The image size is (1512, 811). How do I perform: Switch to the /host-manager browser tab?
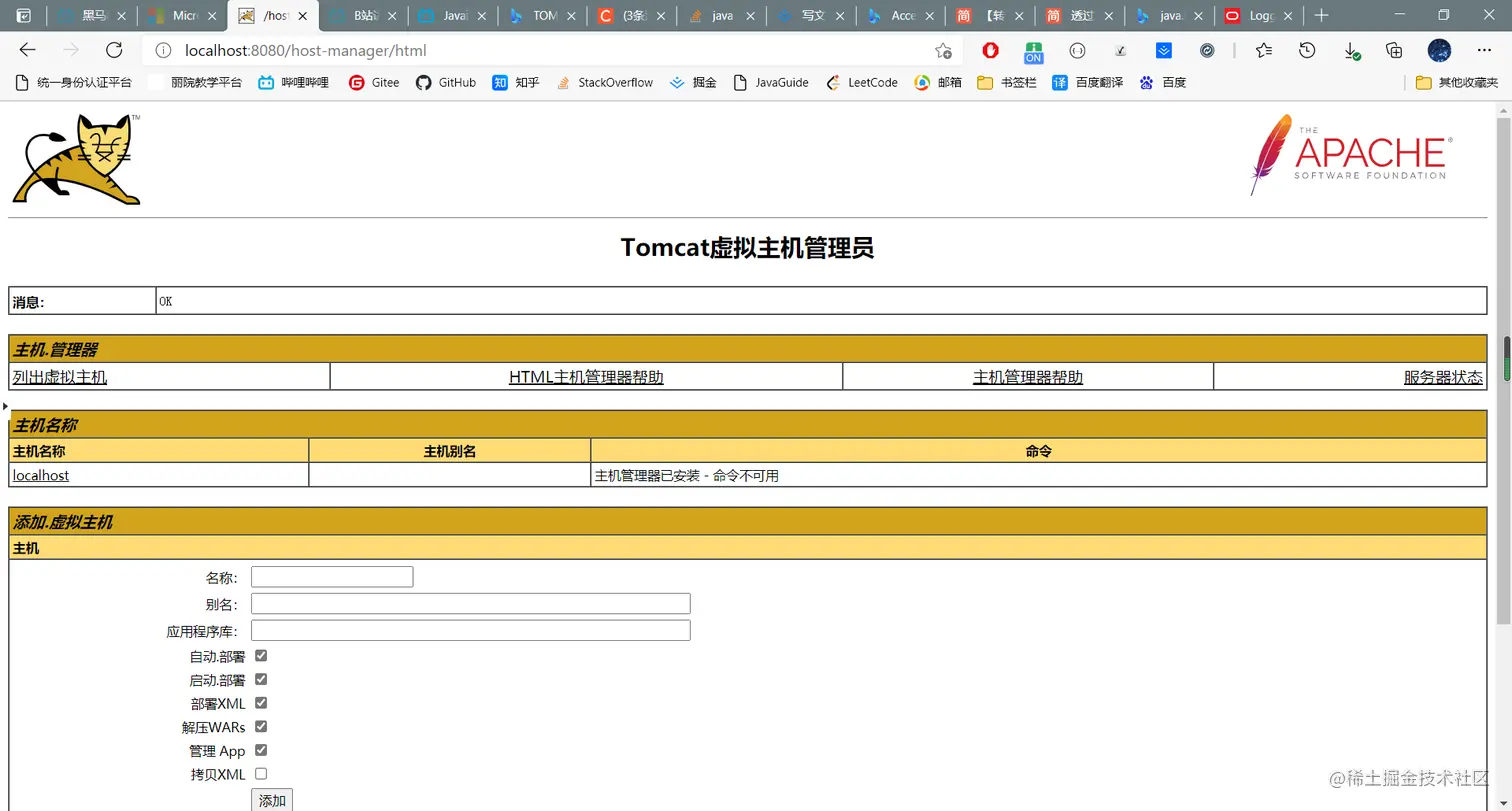point(275,16)
